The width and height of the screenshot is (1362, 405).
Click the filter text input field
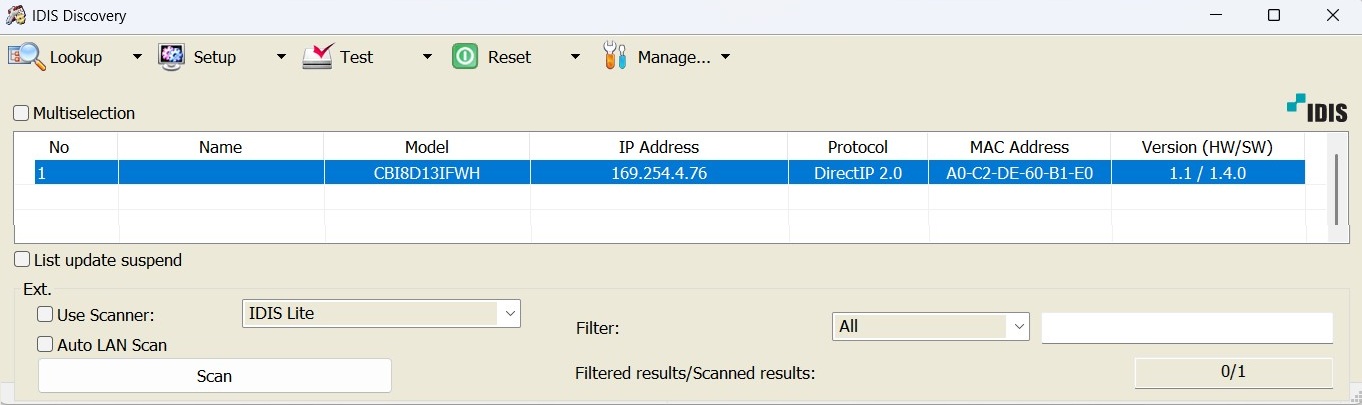(x=1187, y=327)
